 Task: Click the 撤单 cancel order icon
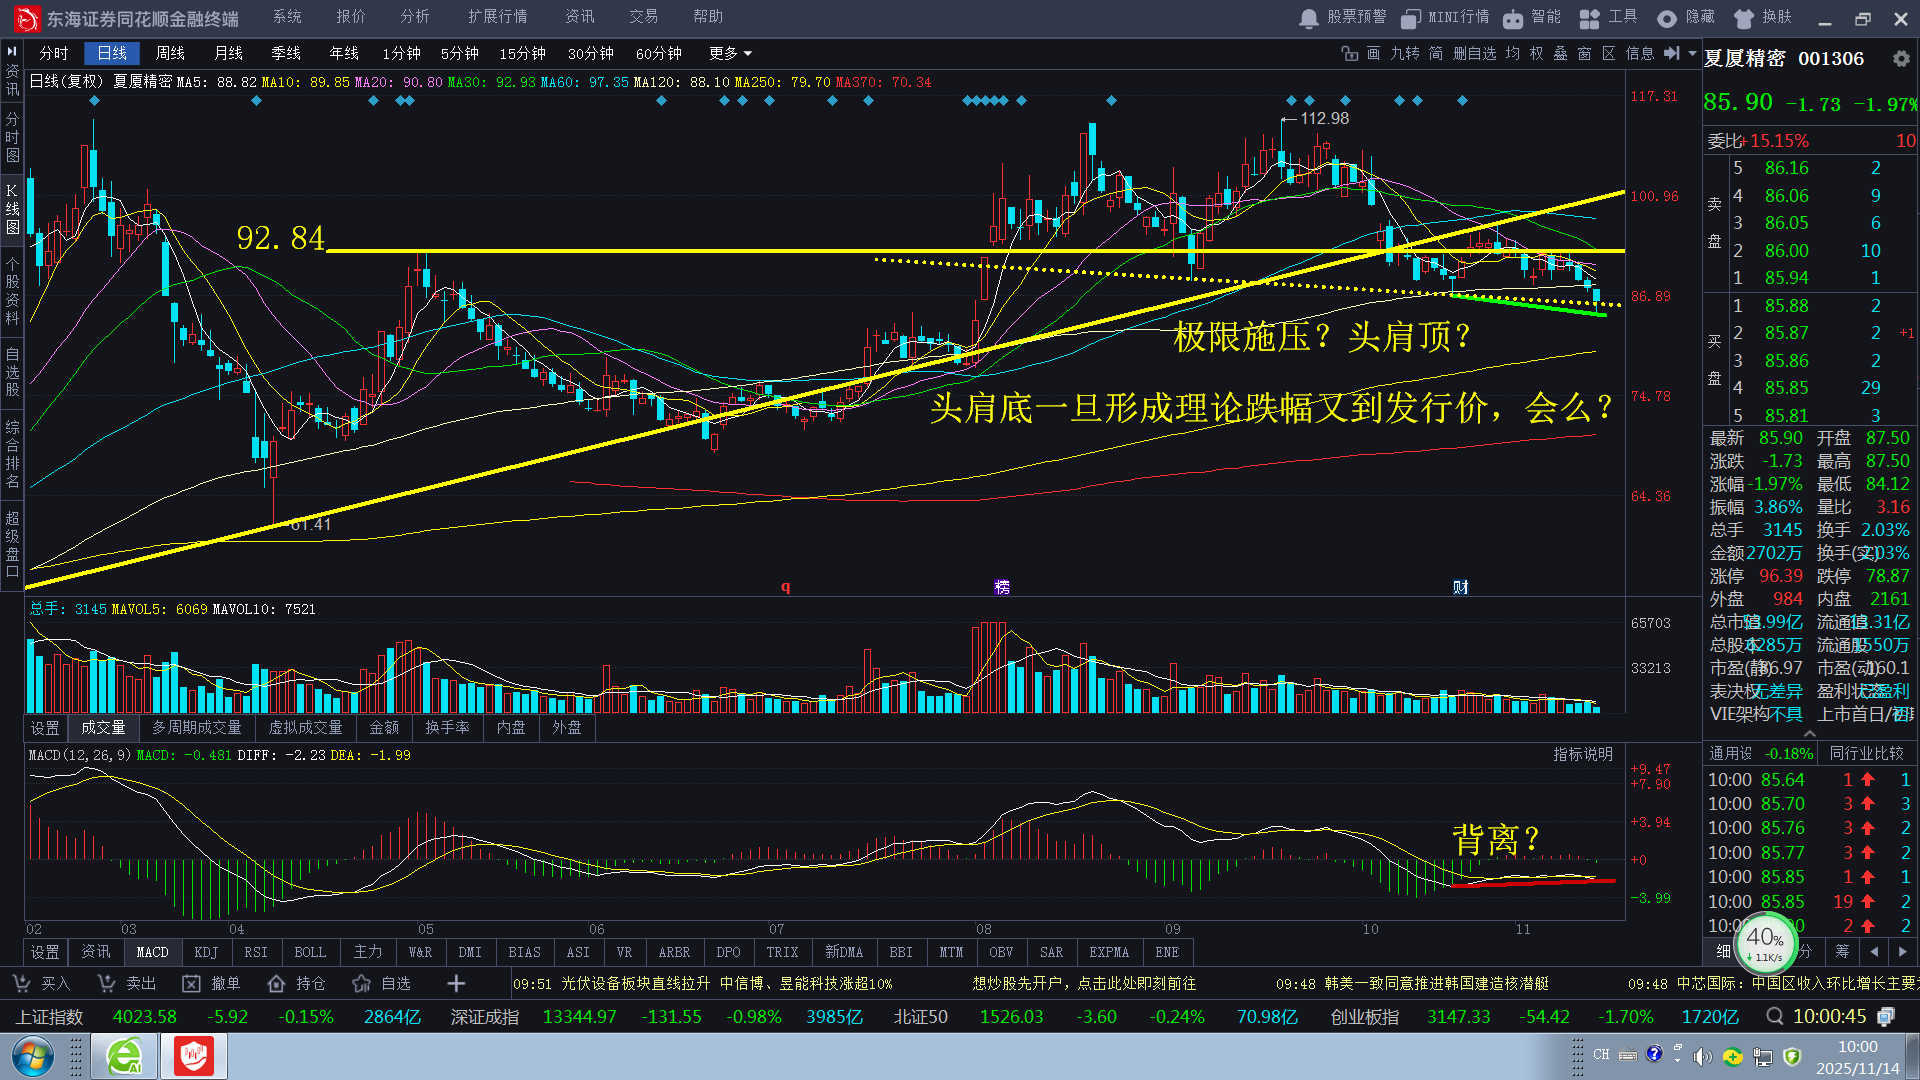click(x=191, y=984)
